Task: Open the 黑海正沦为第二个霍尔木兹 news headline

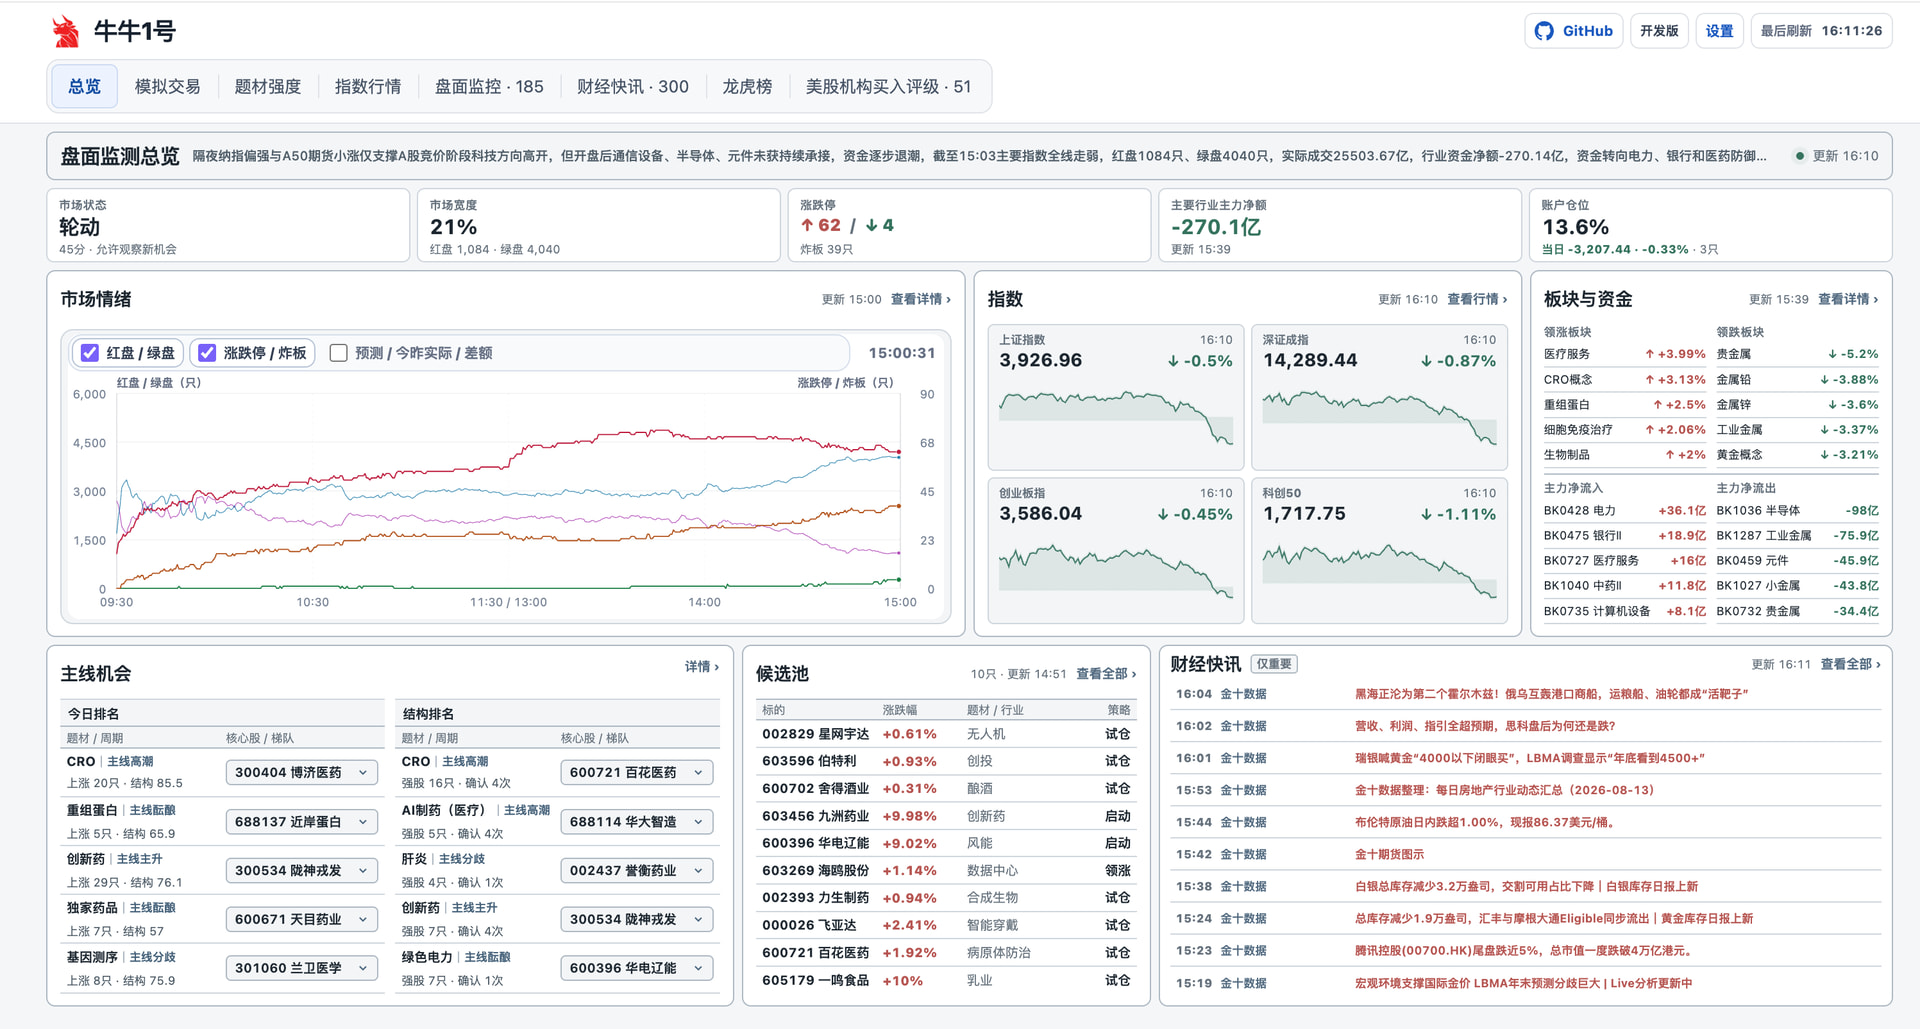Action: coord(1551,694)
